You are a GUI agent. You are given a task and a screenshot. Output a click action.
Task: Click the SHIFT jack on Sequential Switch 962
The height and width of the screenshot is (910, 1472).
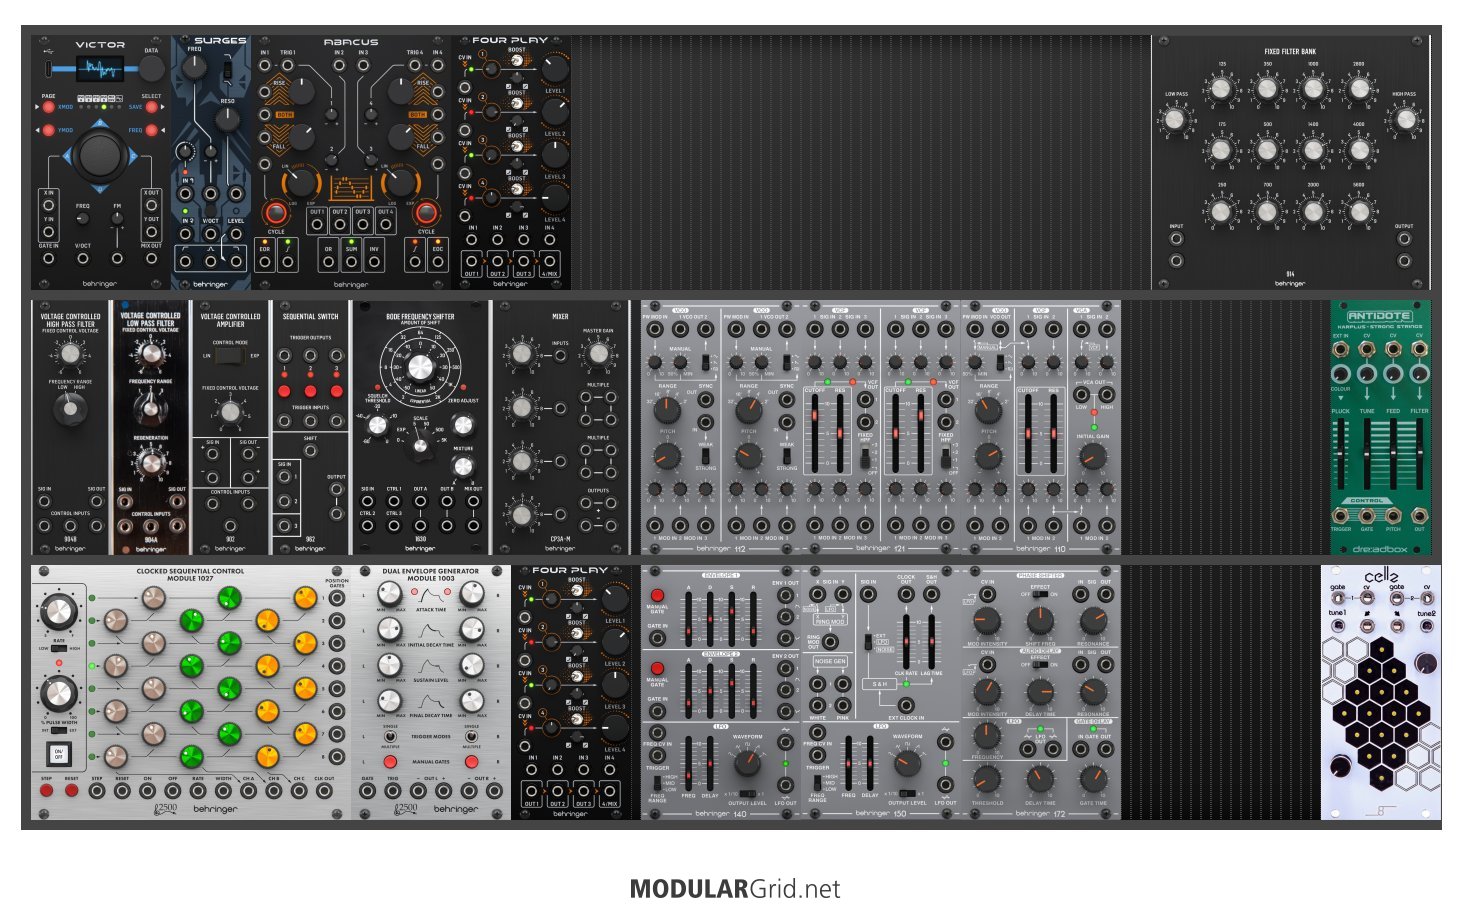310,451
